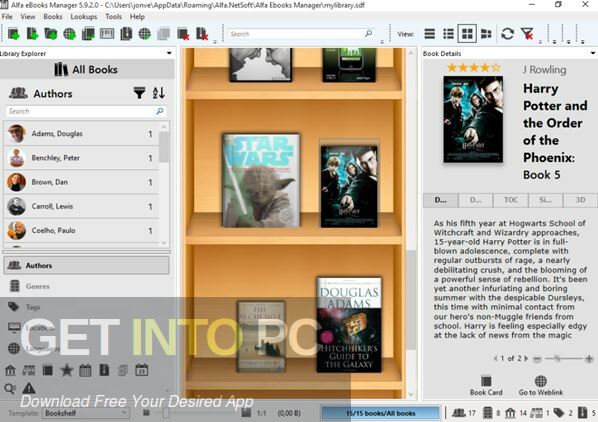Click the add book toolbar icon

(13, 34)
